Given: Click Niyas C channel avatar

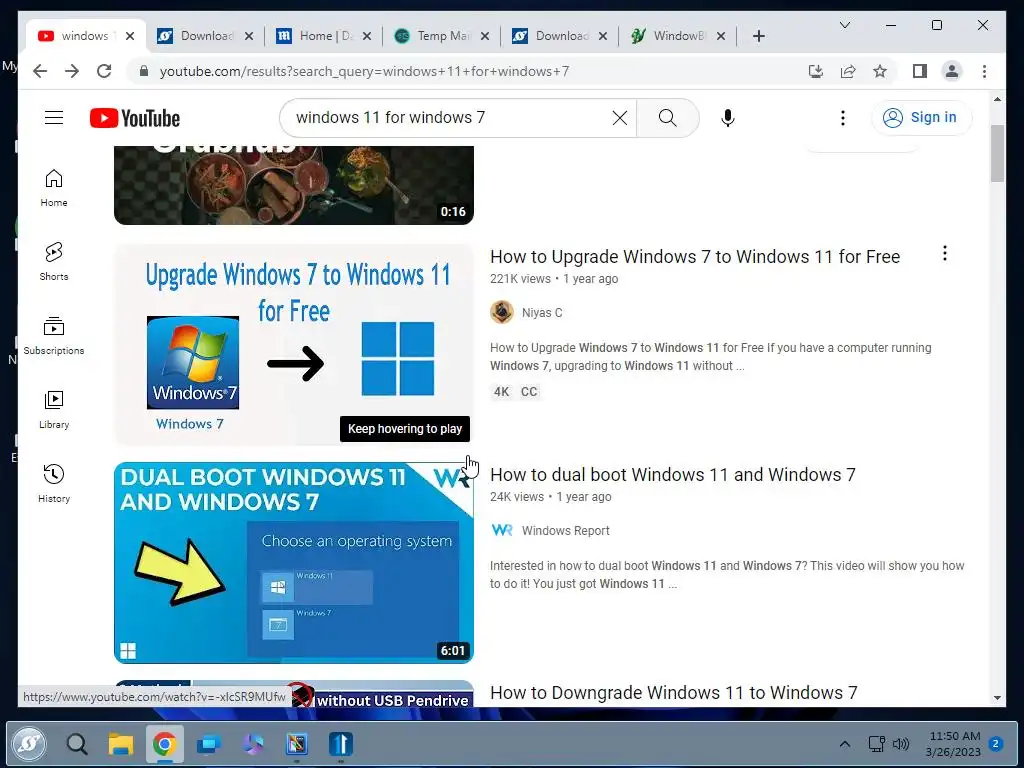Looking at the screenshot, I should coord(502,312).
